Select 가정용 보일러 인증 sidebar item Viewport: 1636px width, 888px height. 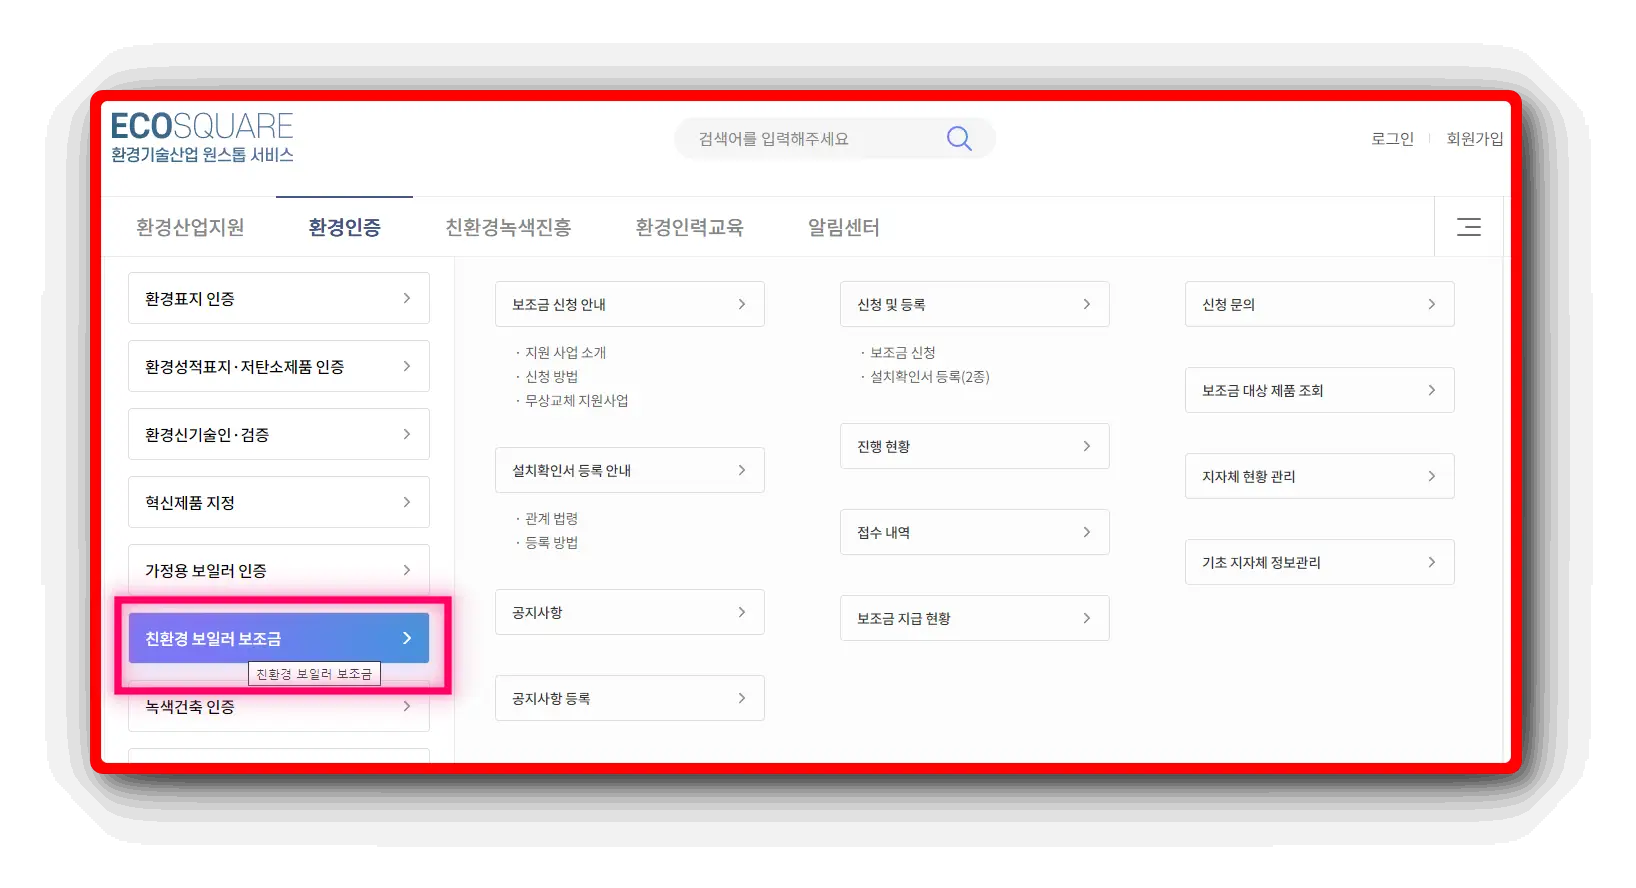pyautogui.click(x=279, y=570)
